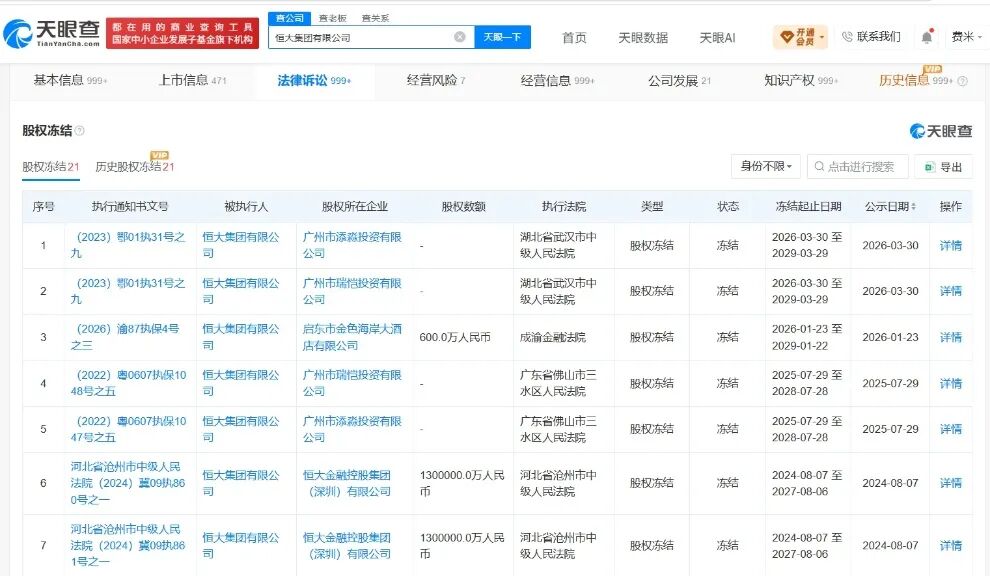Open the 历史信息 VIP tab
Screen dimensions: 990x576
tap(915, 80)
